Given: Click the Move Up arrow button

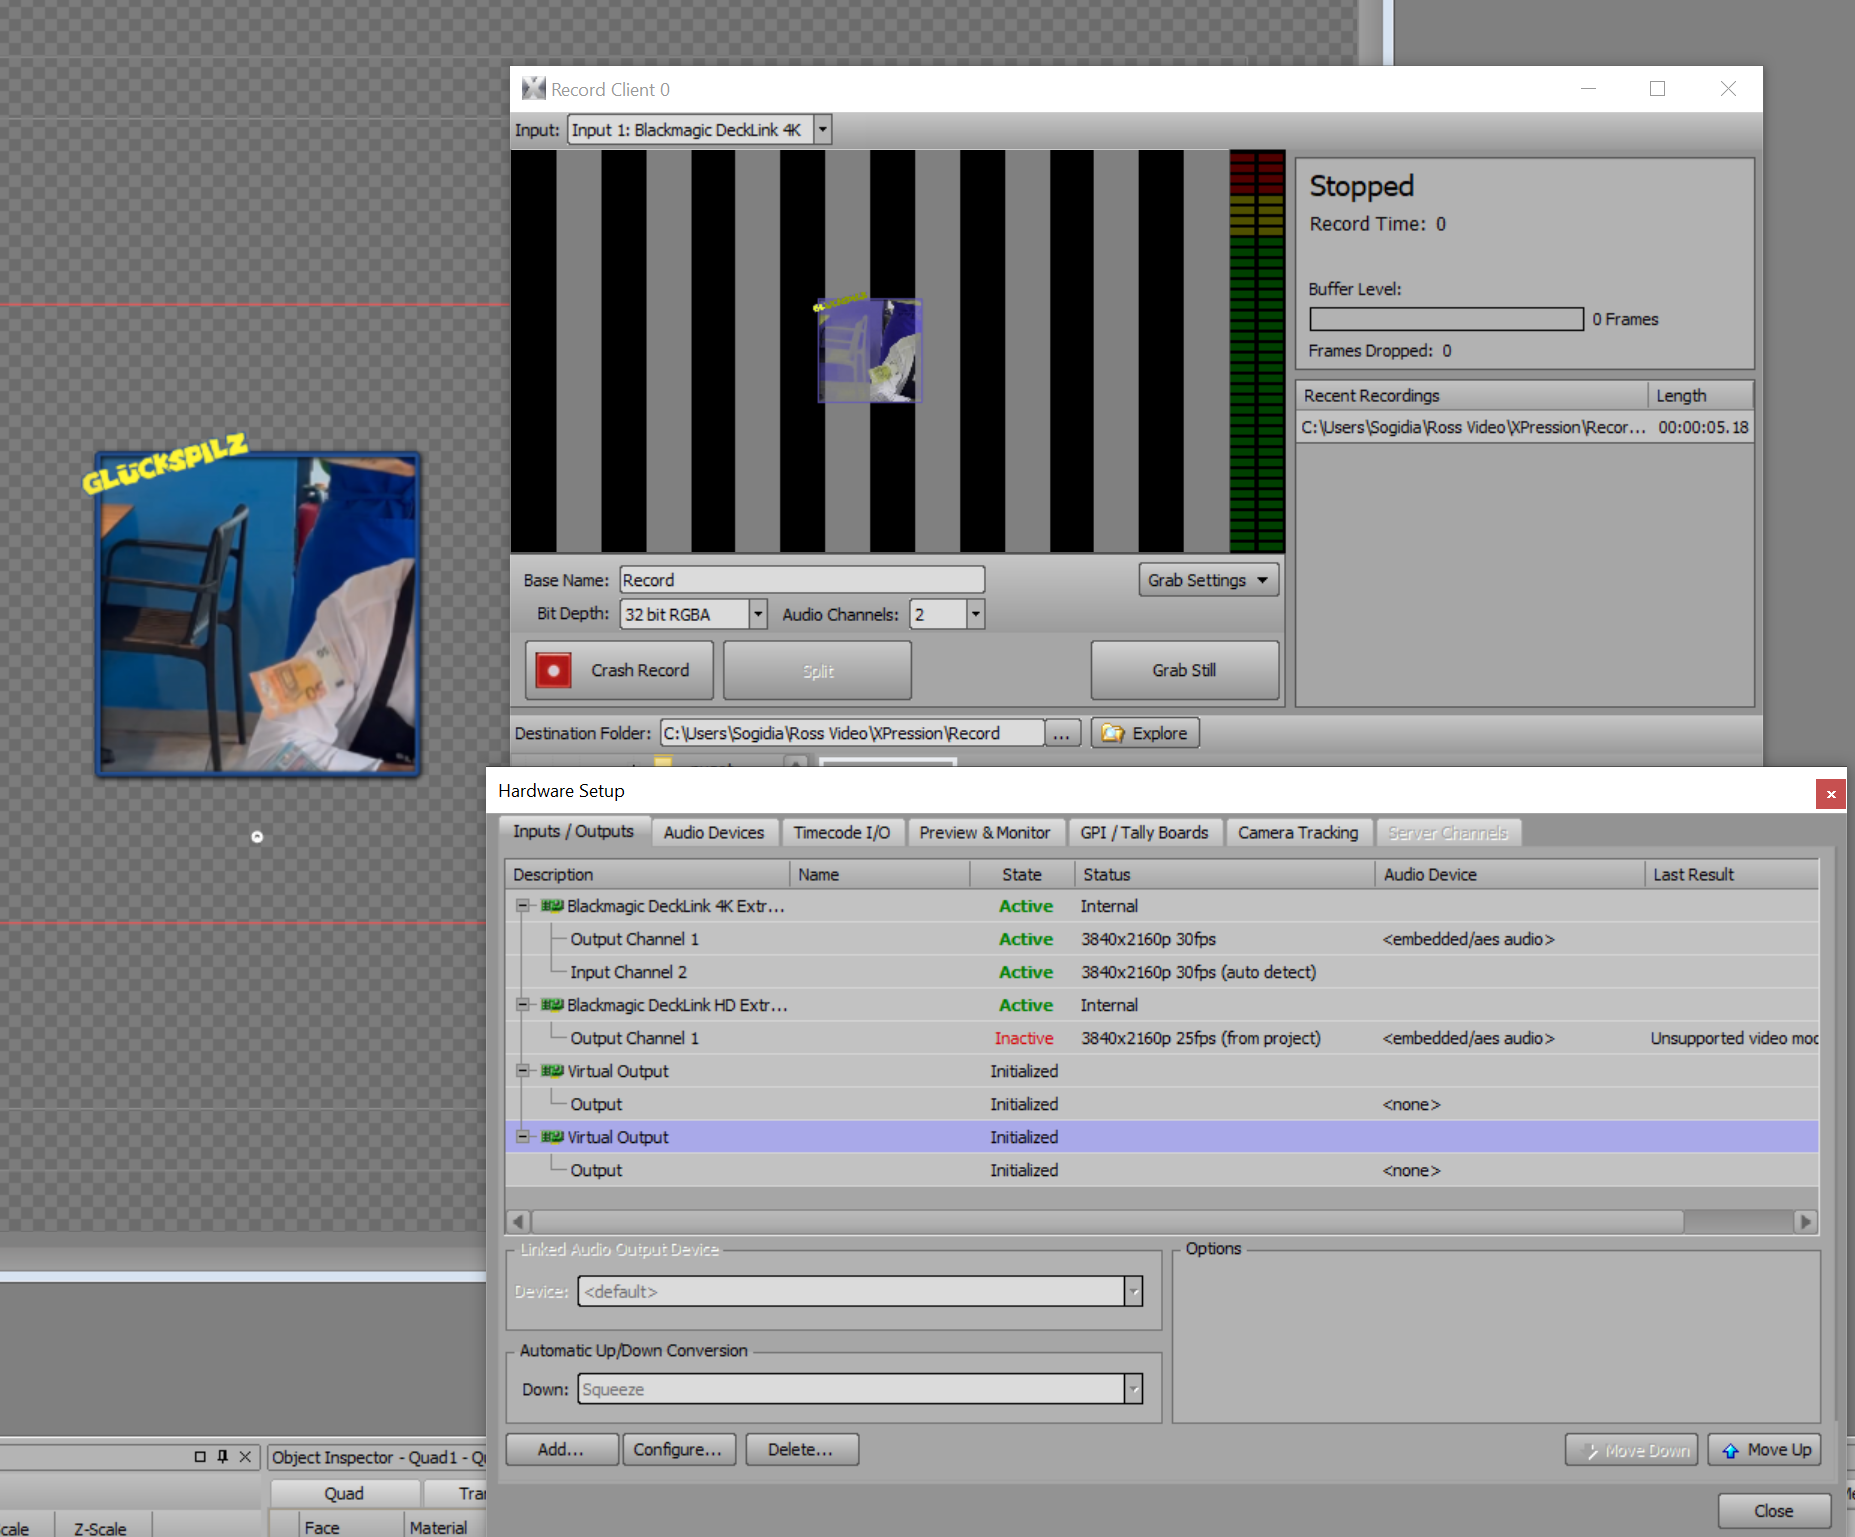Looking at the screenshot, I should pos(1765,1450).
